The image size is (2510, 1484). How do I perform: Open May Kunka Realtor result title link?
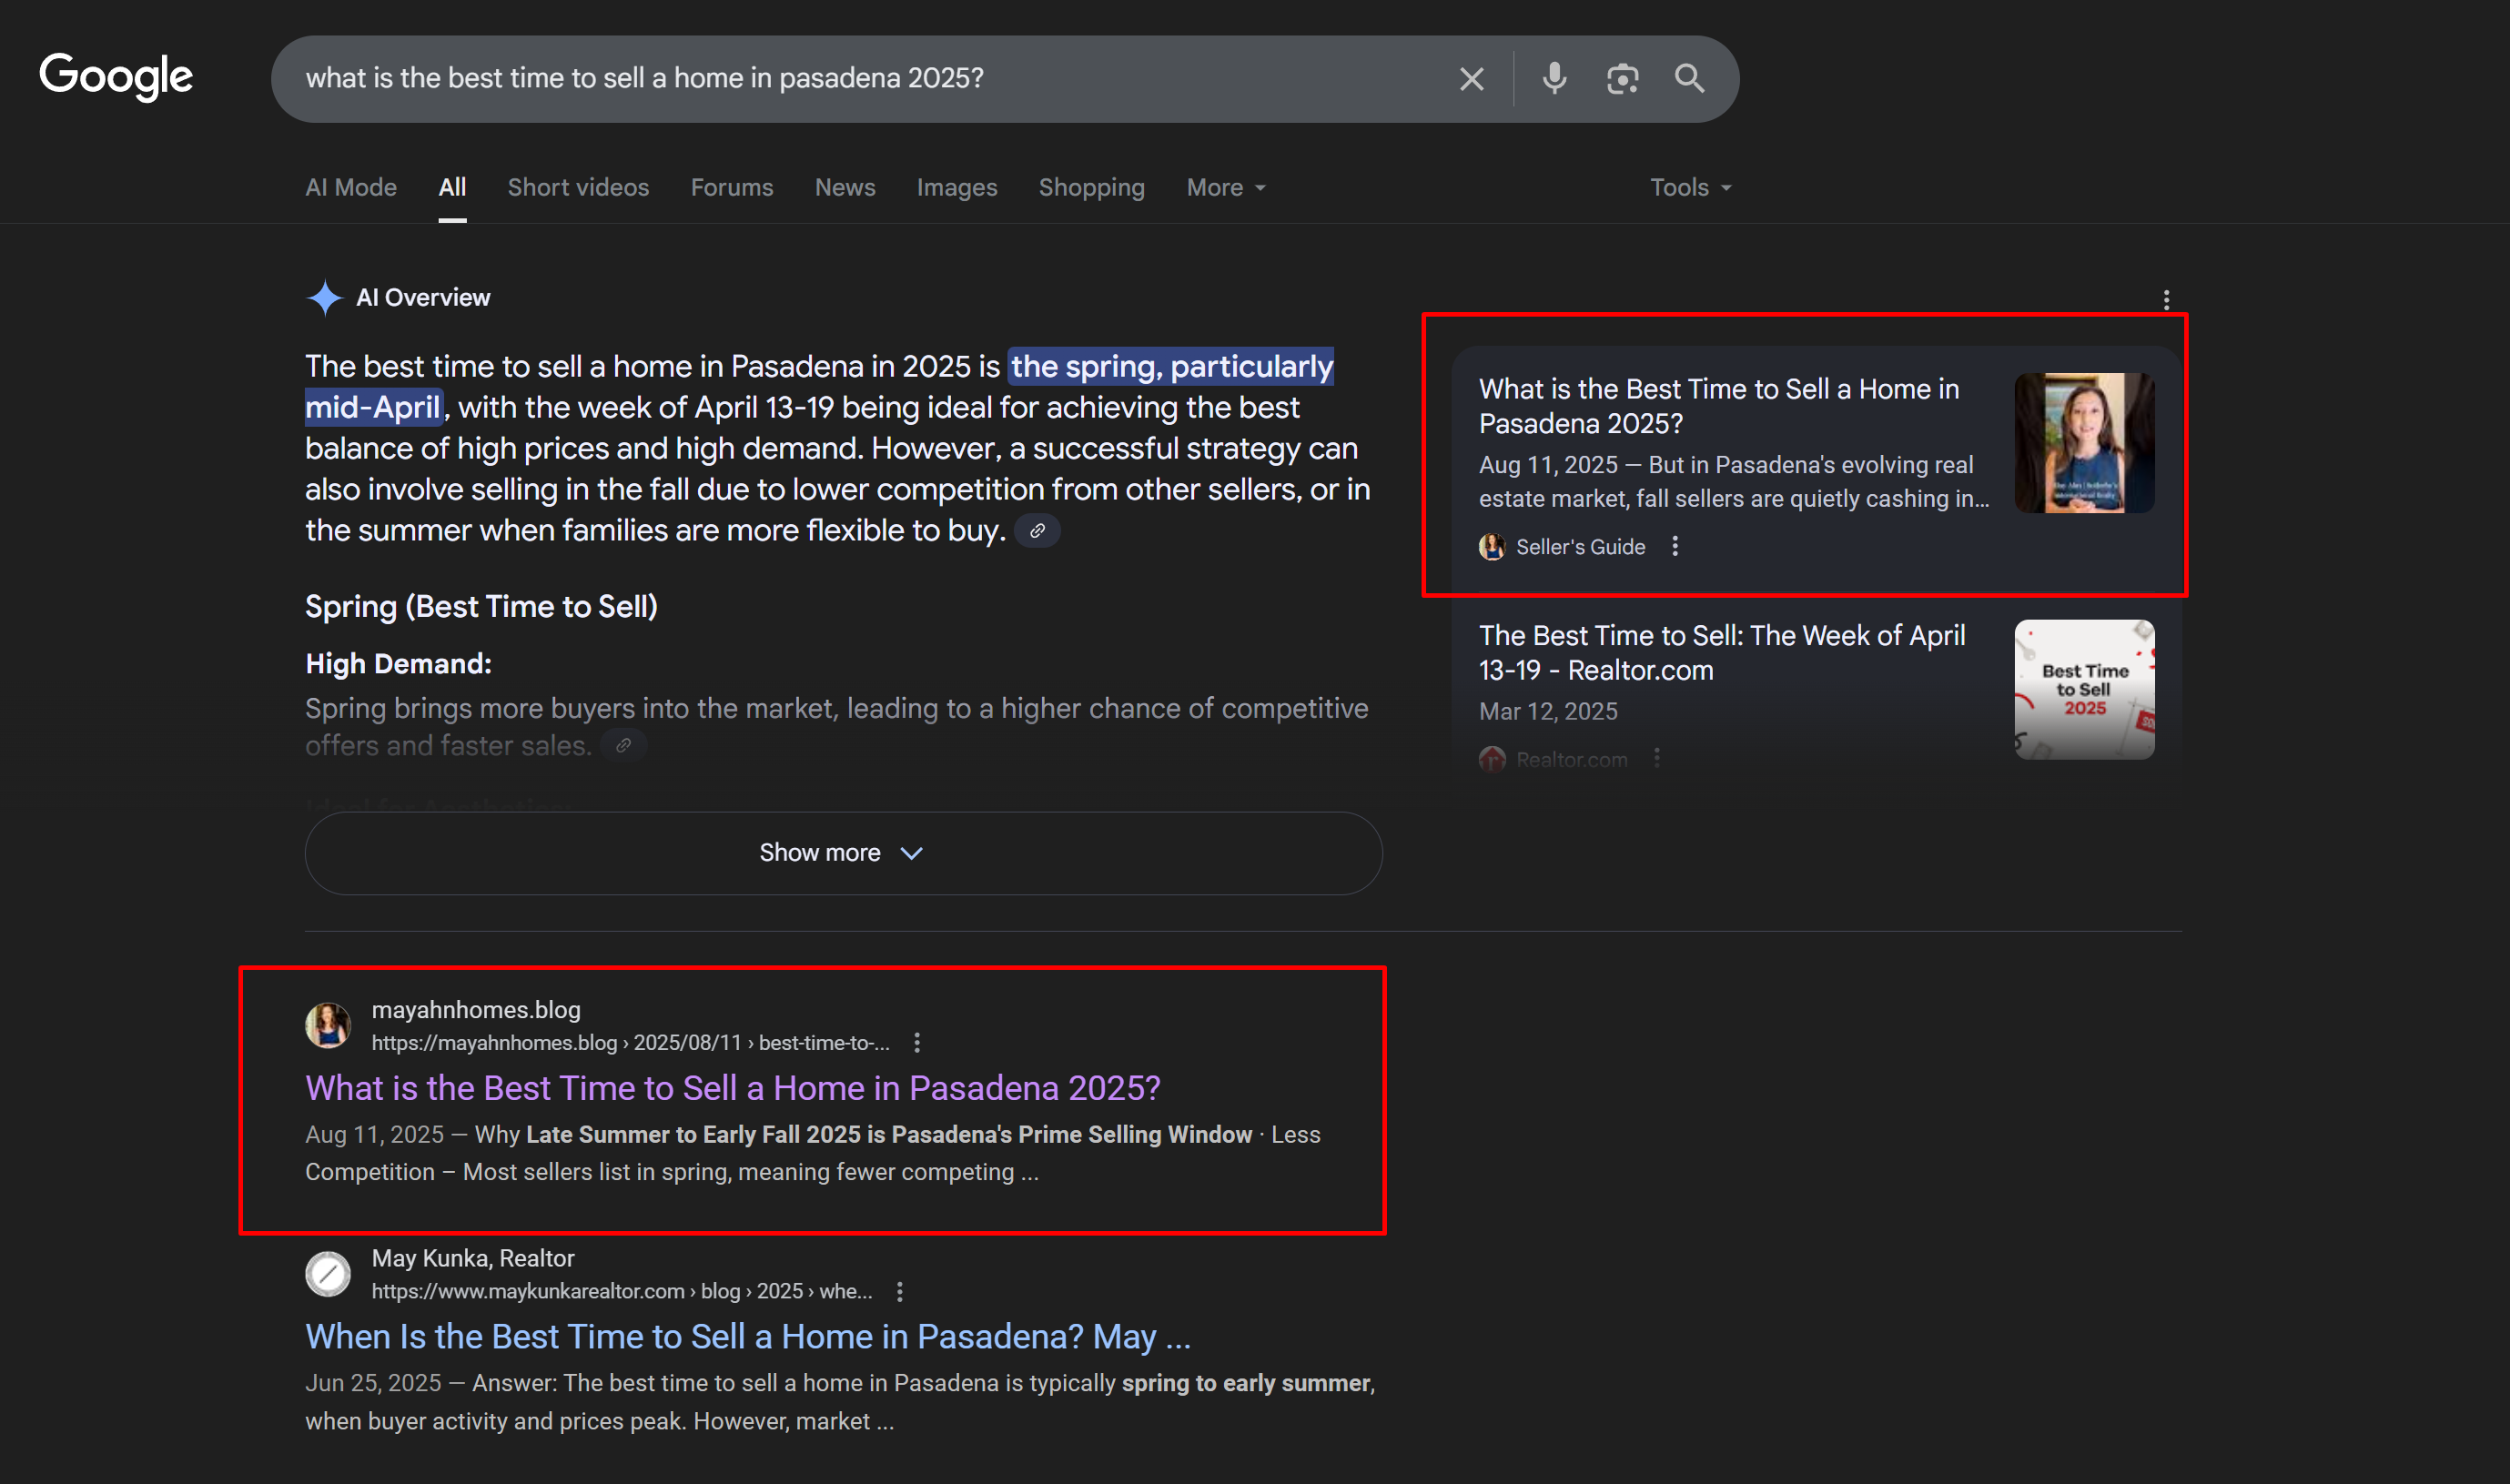(x=747, y=1336)
